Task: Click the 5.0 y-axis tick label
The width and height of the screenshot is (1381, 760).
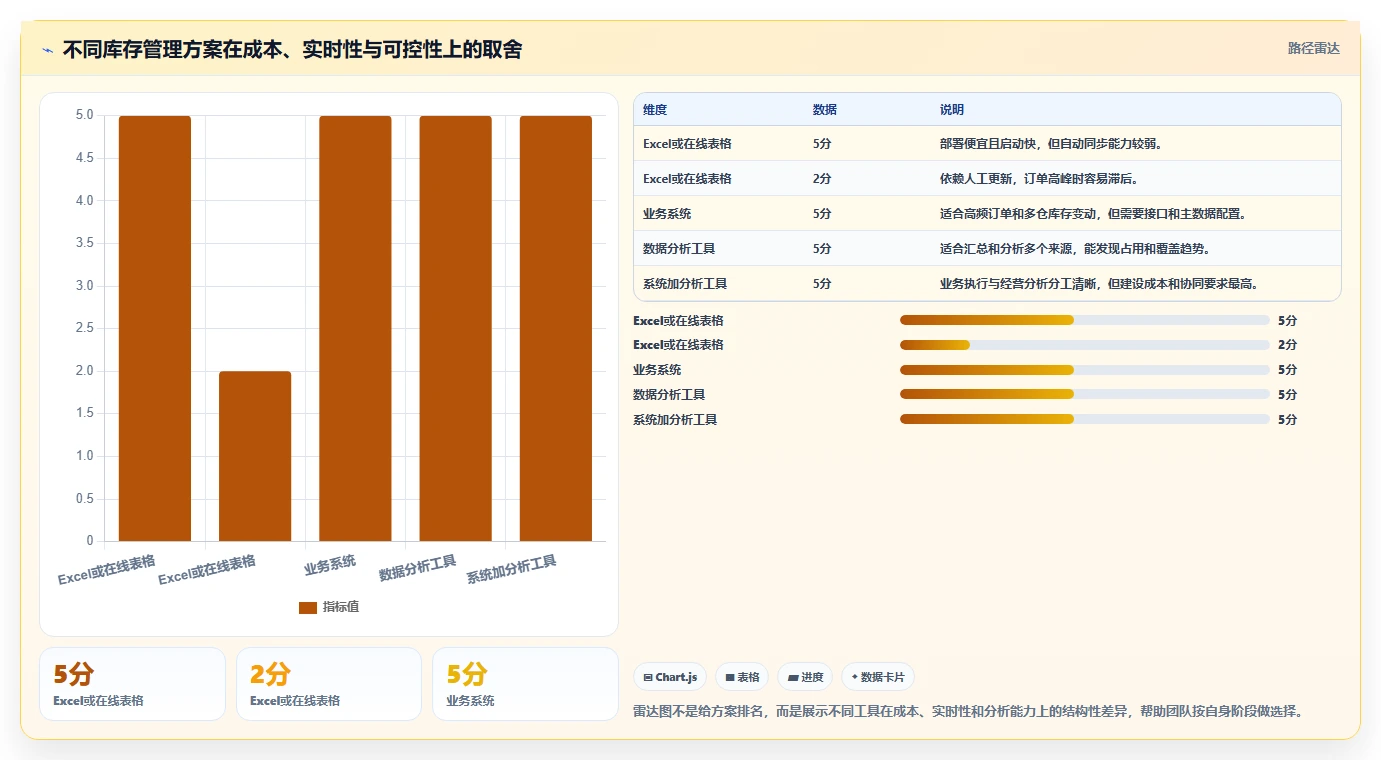Action: coord(85,115)
